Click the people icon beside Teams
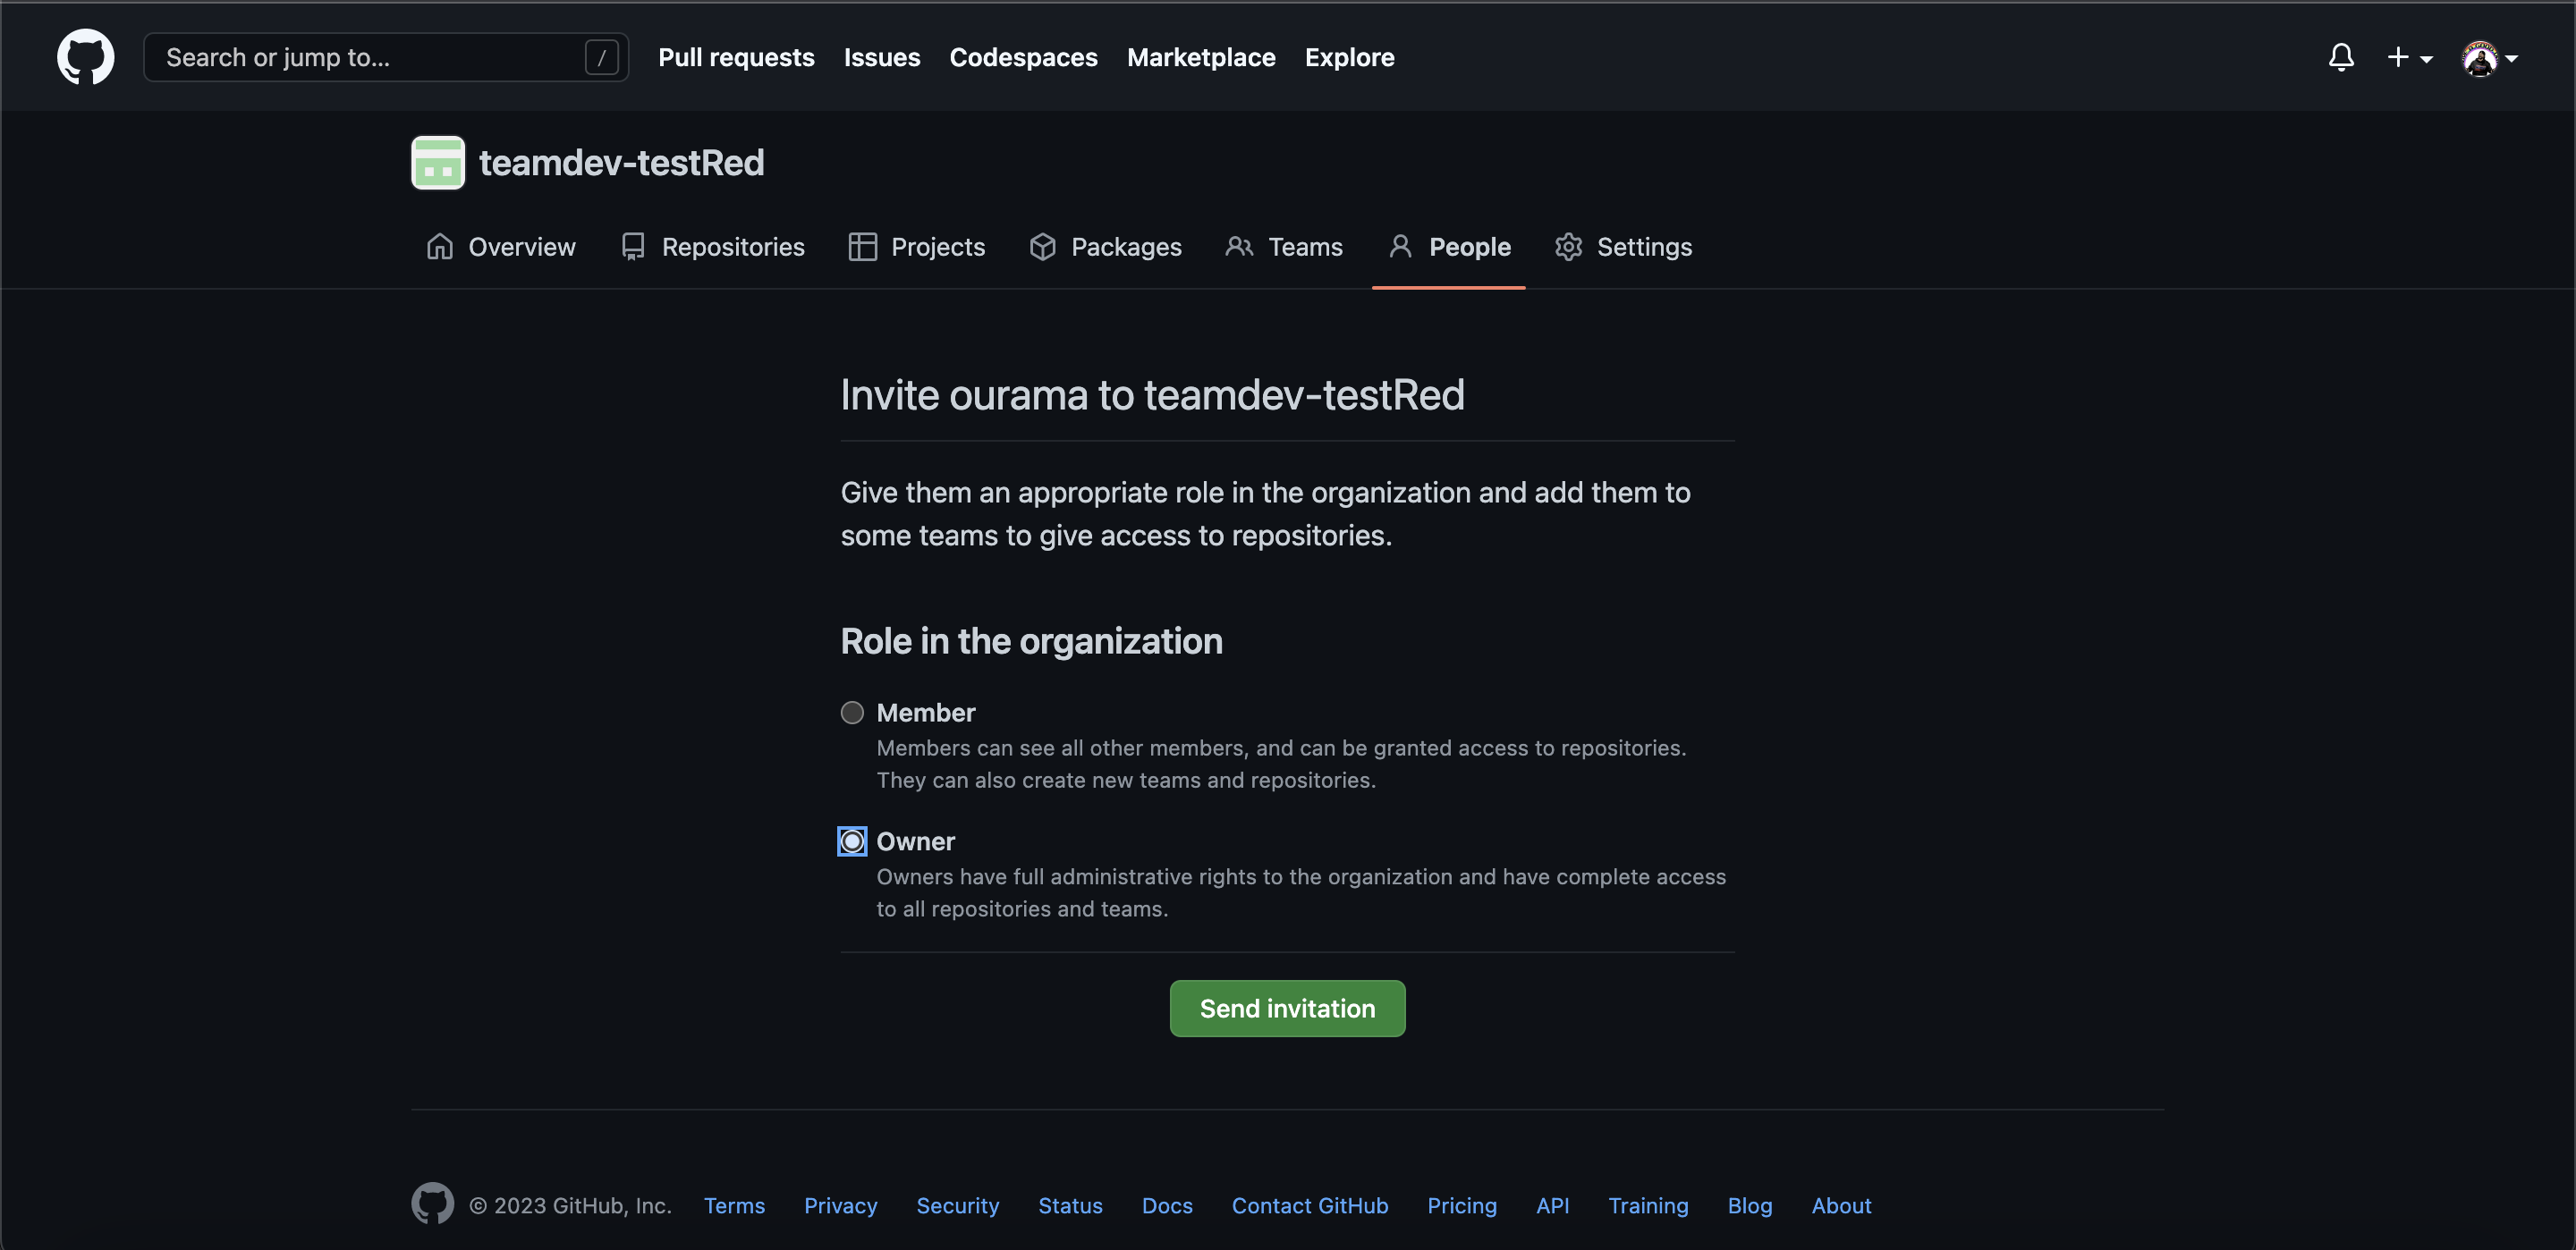Screen dimensions: 2576x1250 (1240, 246)
